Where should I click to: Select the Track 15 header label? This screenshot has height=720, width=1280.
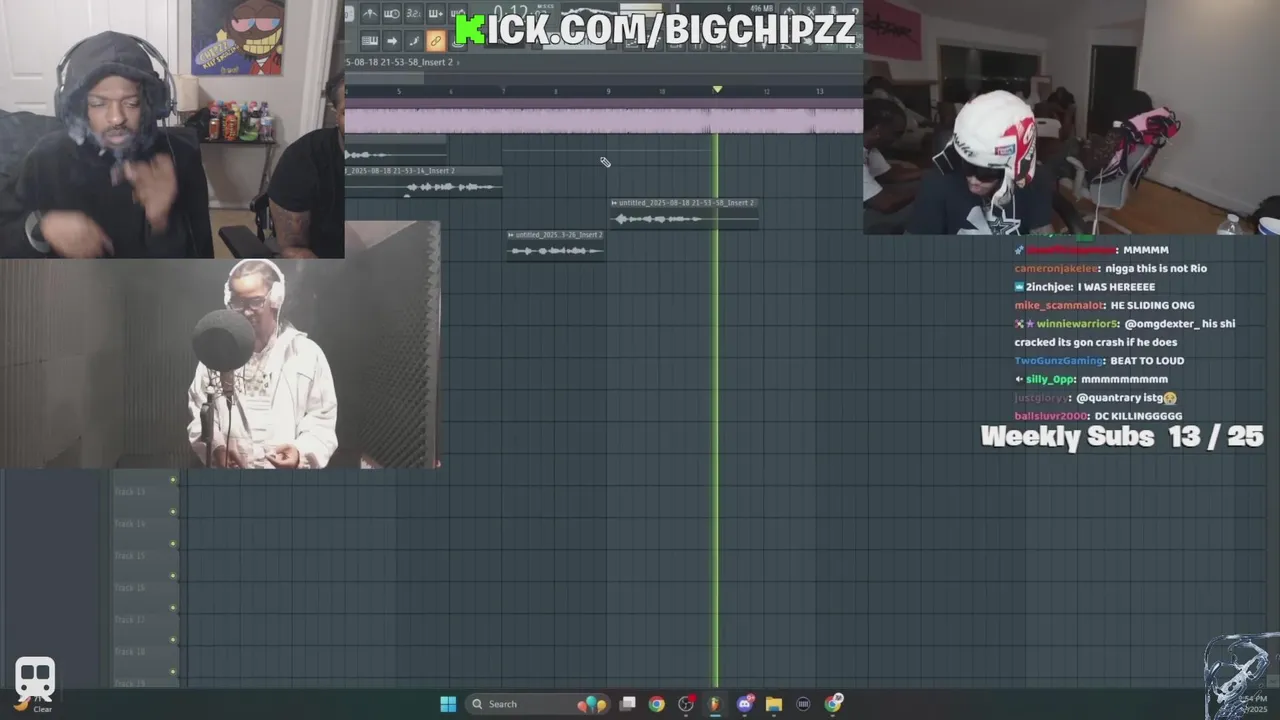[130, 555]
